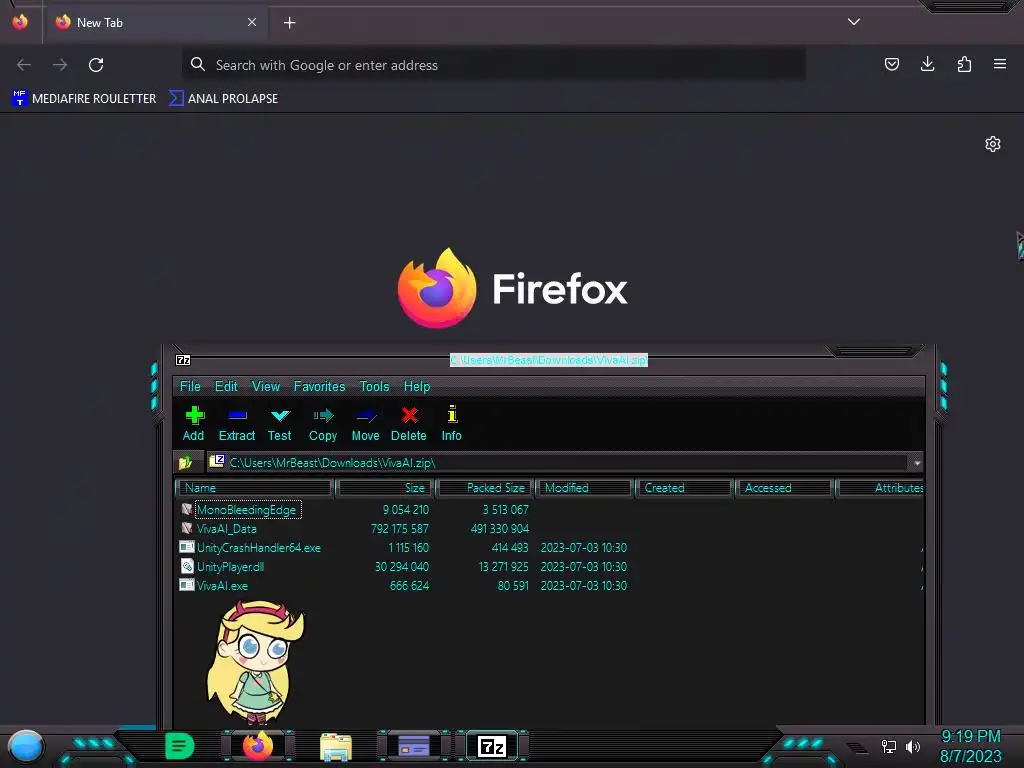Viewport: 1024px width, 768px height.
Task: Click Firefox forward arrow
Action: coord(60,65)
